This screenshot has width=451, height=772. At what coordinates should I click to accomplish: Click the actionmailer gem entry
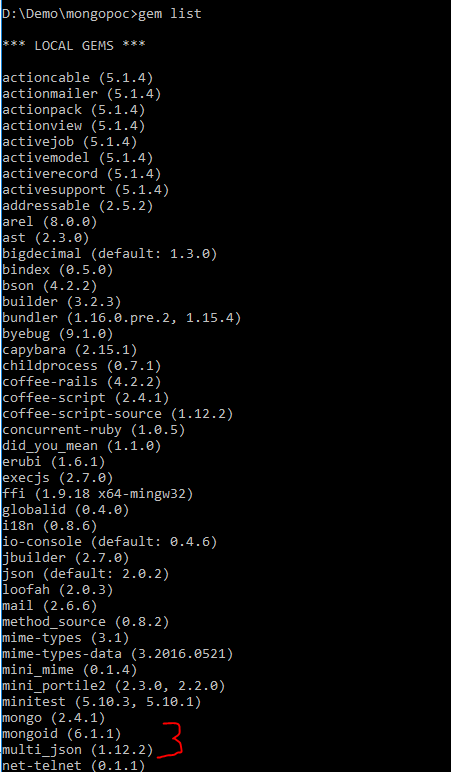(82, 94)
